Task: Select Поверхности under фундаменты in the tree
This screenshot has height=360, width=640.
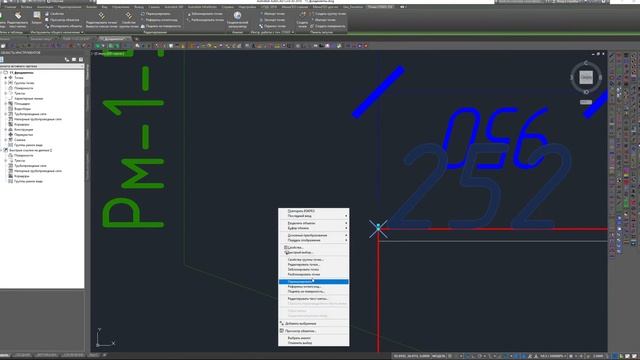Action: pos(24,88)
